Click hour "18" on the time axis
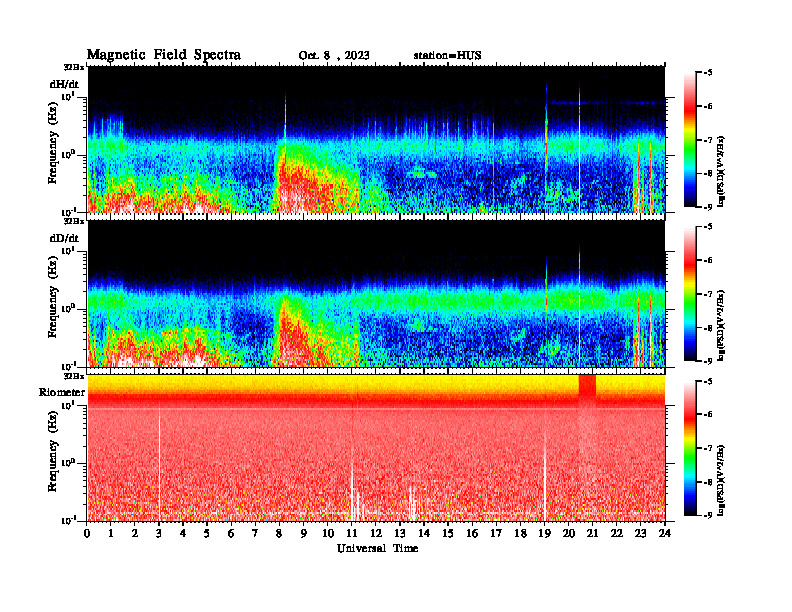This screenshot has height=612, width=792. click(x=520, y=533)
